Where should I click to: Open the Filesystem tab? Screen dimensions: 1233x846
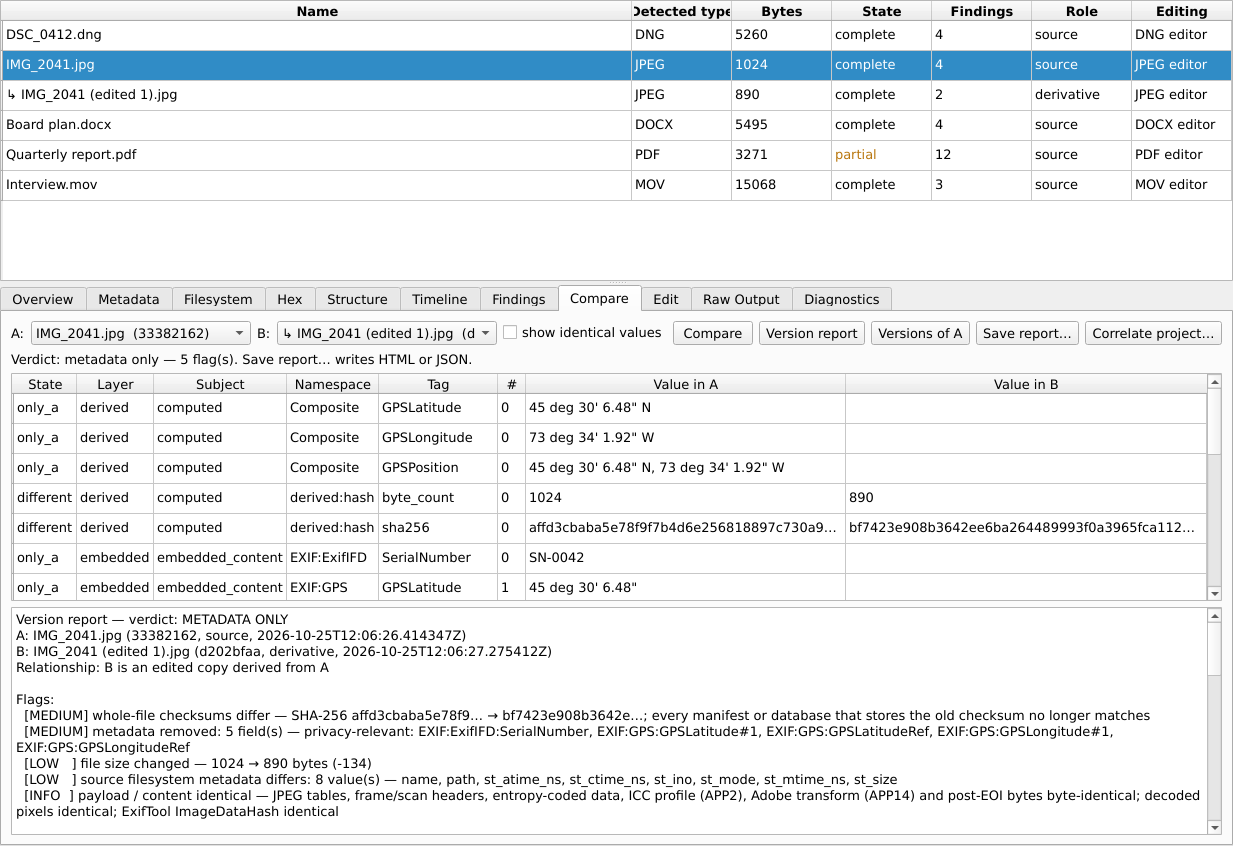(219, 299)
